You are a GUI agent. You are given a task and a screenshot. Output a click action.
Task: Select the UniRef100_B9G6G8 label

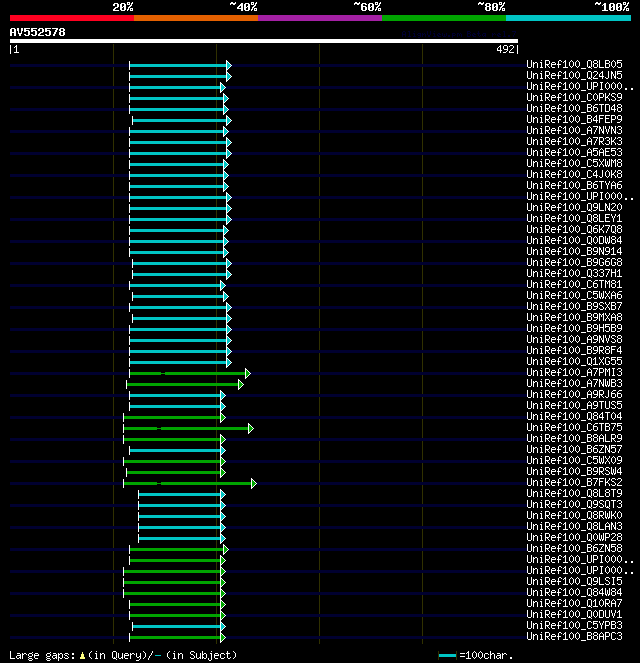tap(574, 262)
